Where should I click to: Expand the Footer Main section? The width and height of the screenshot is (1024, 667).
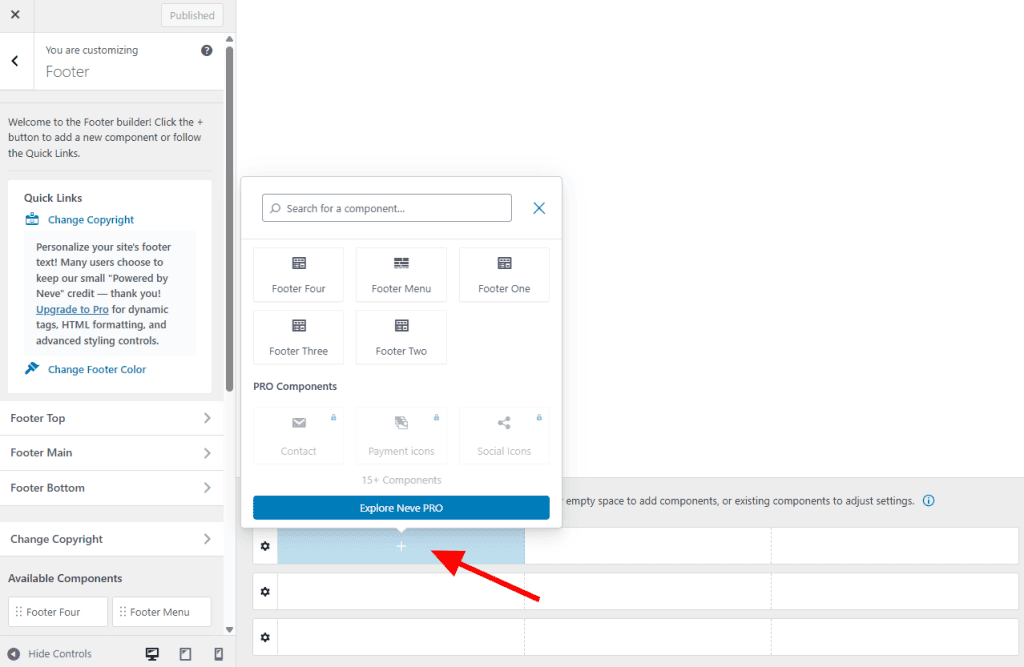click(112, 453)
